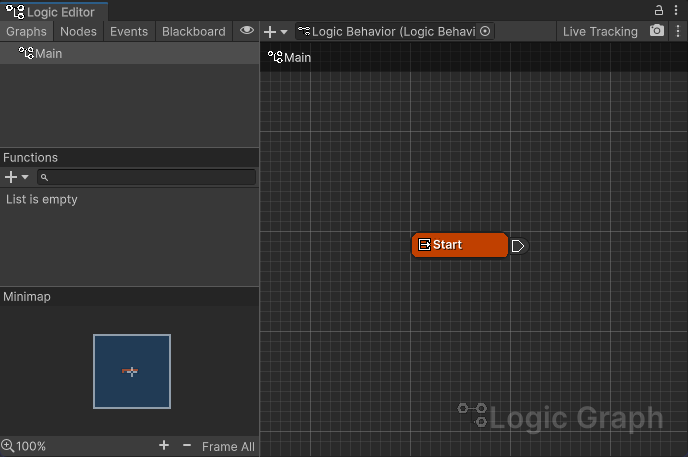
Task: Open the add dropdown in the graph toolbar
Action: (x=275, y=31)
